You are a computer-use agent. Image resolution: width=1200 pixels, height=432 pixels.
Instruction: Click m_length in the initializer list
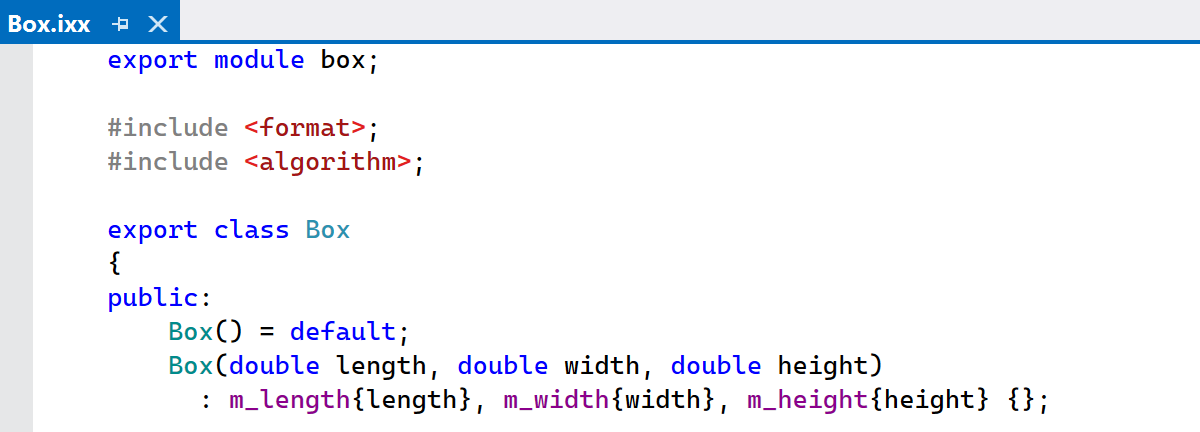290,400
